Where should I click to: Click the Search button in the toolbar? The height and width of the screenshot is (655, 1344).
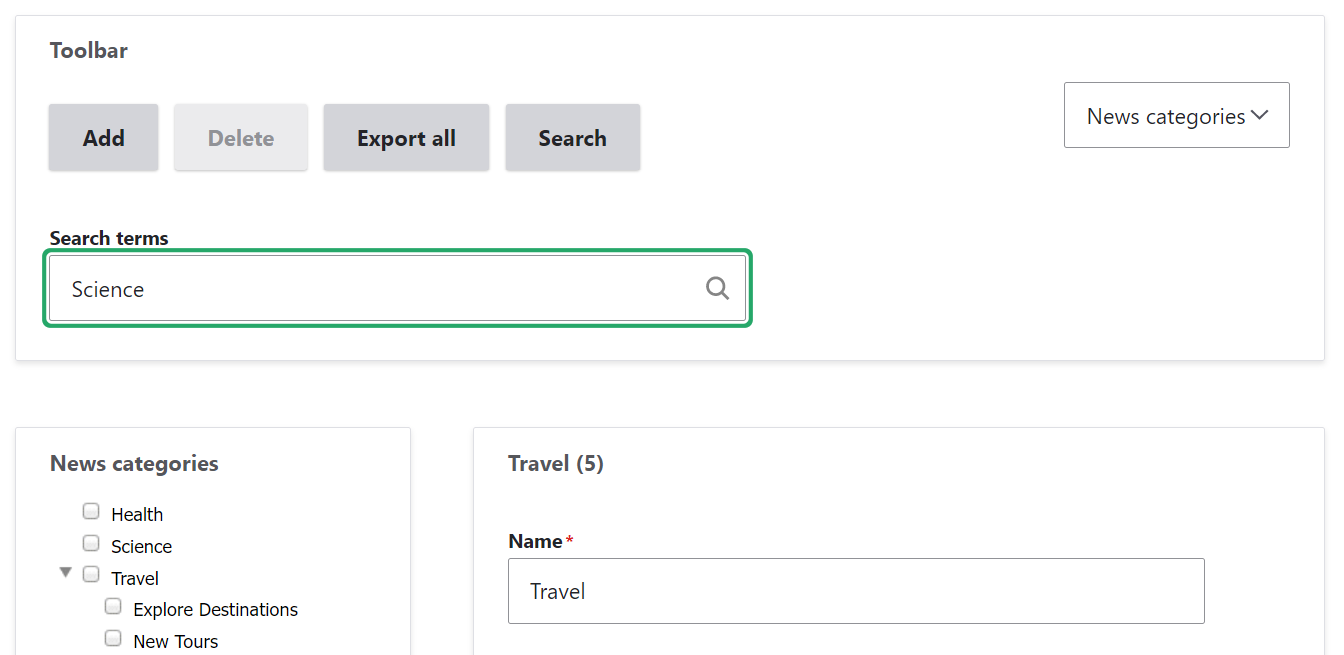(x=572, y=137)
